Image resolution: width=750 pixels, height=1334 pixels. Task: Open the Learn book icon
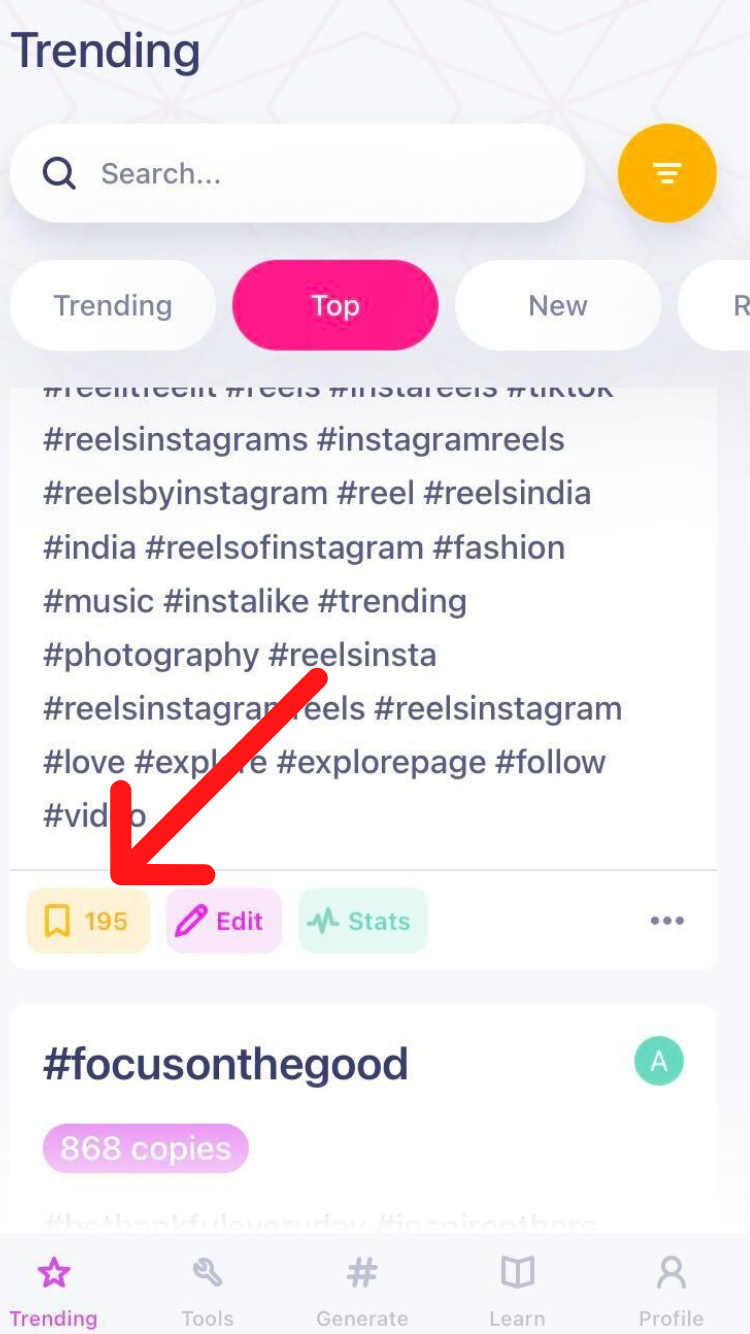tap(517, 1289)
